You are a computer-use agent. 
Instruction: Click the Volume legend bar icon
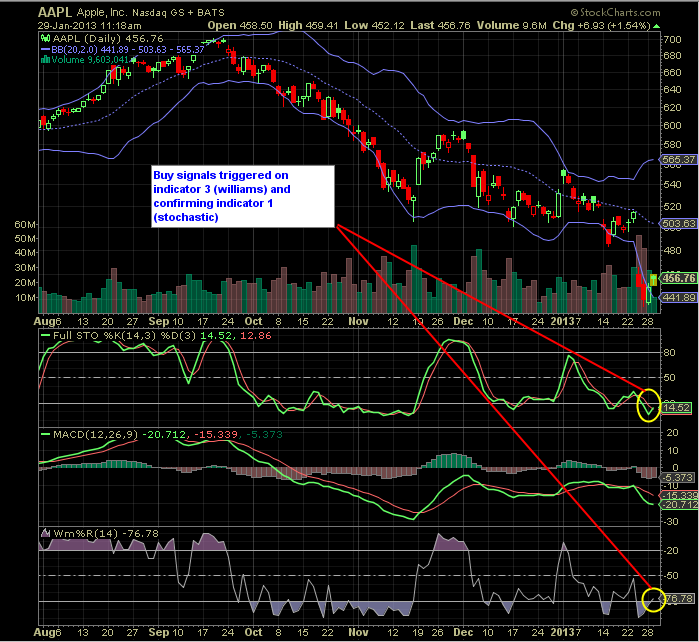coord(45,59)
